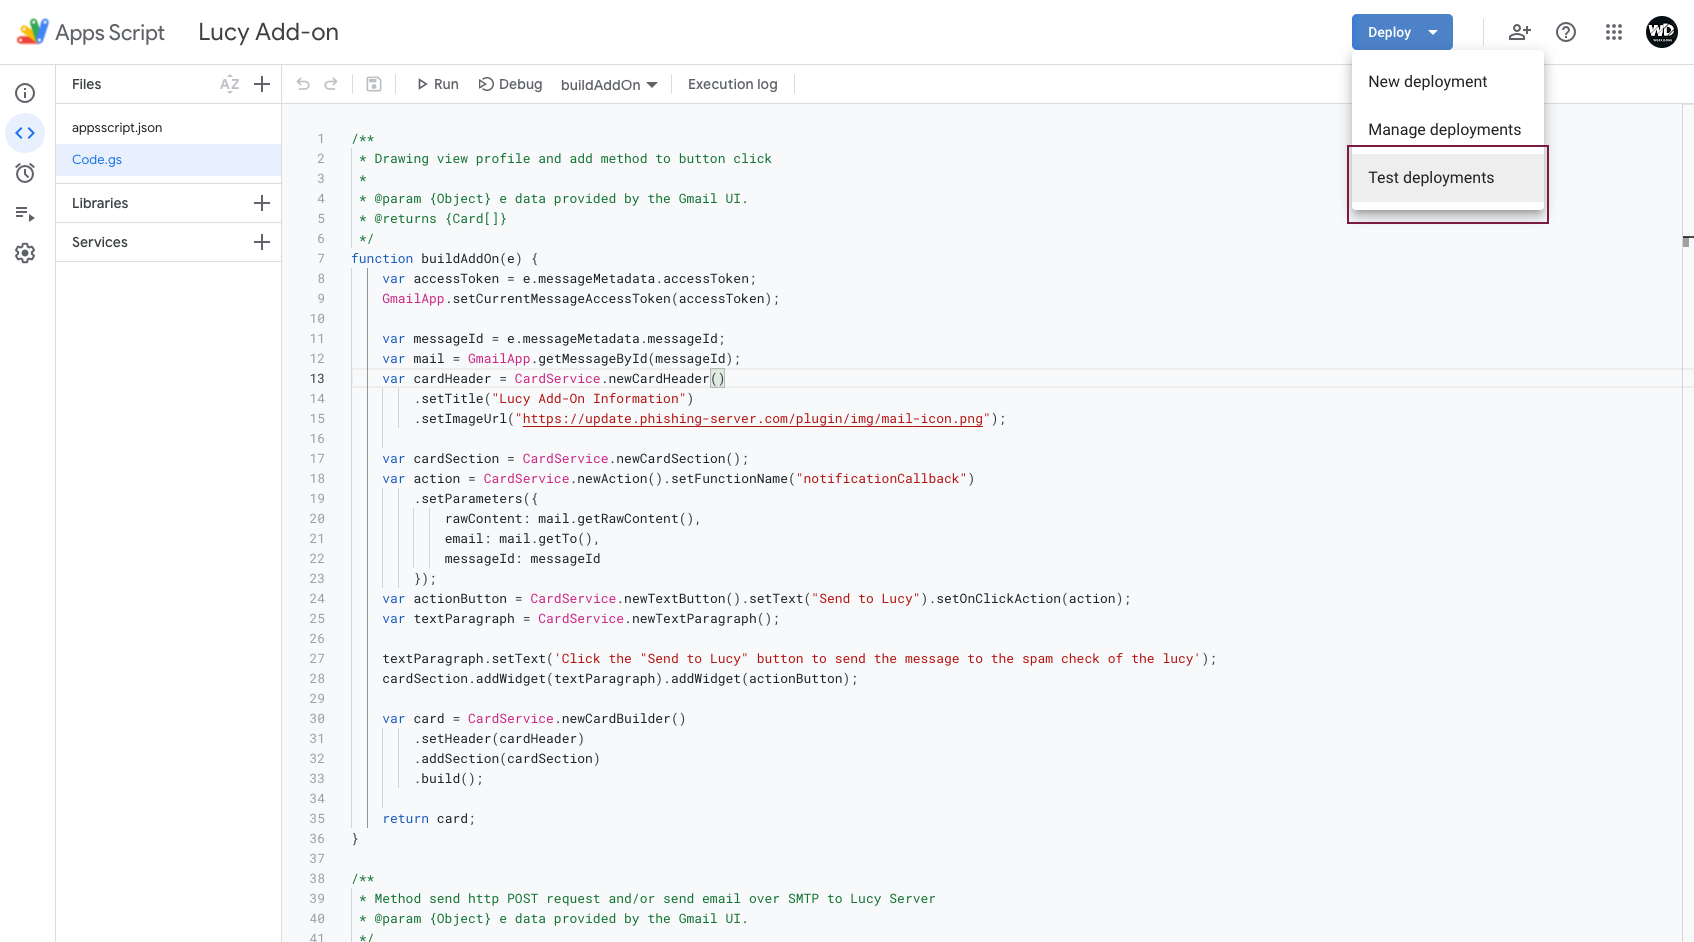Open the phishing-server mail-icon.png URL link
This screenshot has height=942, width=1694.
(752, 419)
